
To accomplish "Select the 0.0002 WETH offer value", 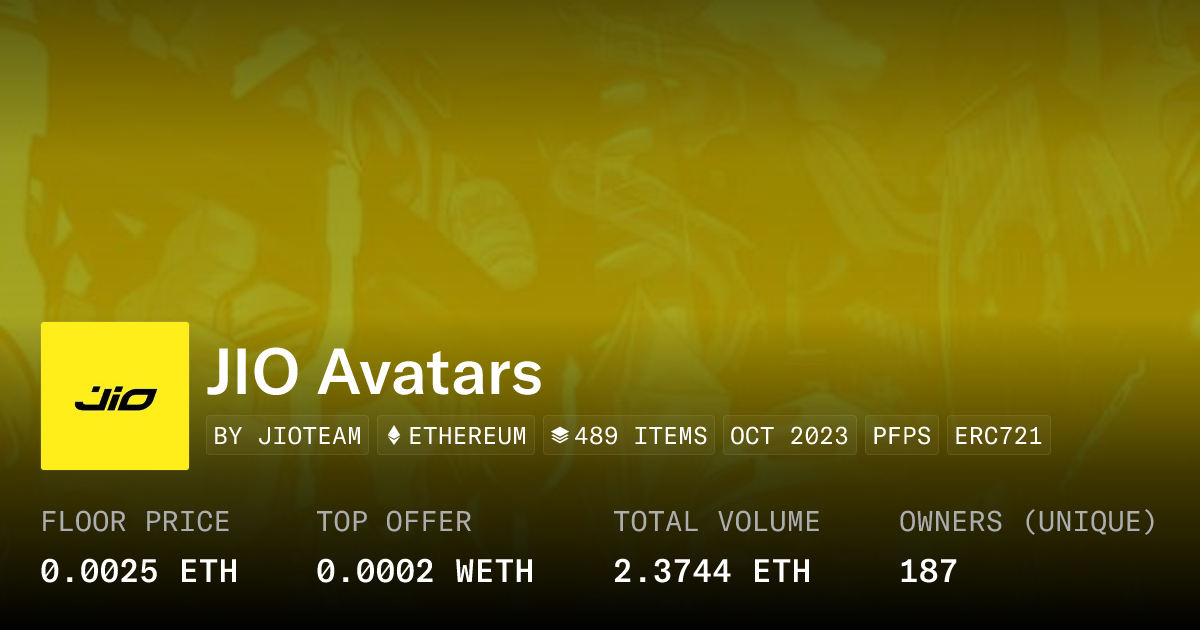I will [425, 572].
